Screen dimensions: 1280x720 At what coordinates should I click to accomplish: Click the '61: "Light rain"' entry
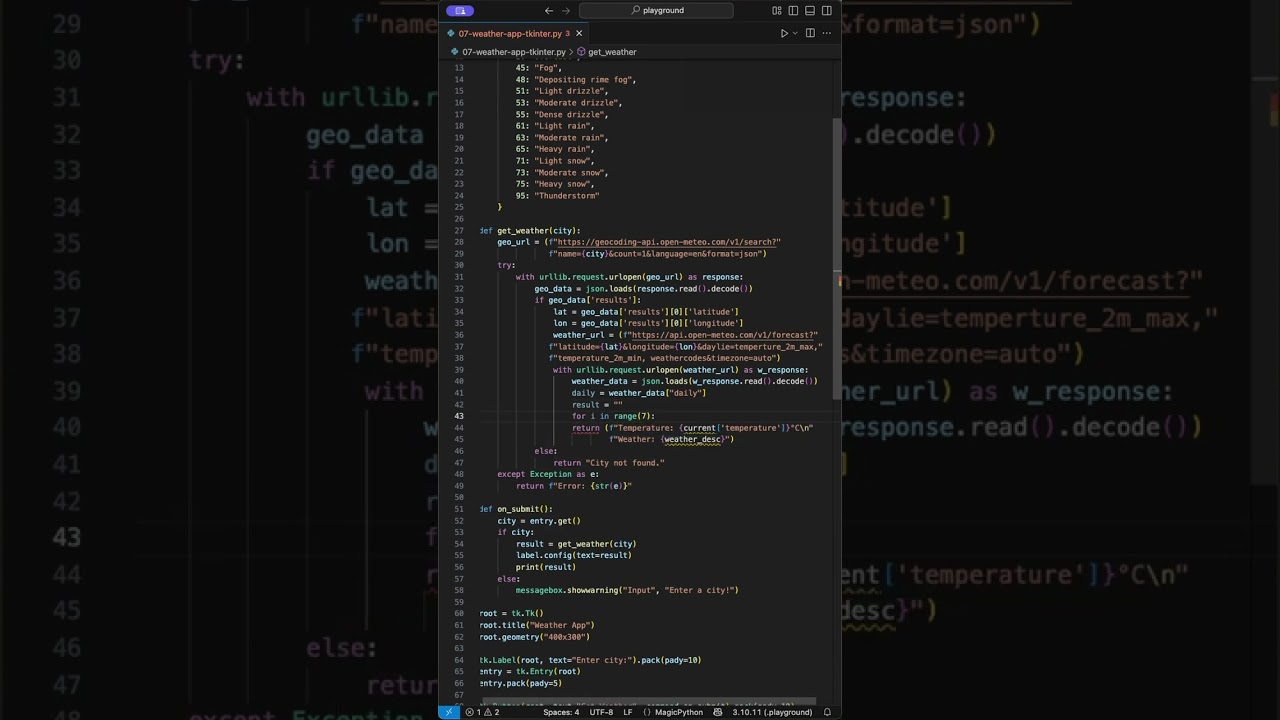[555, 126]
